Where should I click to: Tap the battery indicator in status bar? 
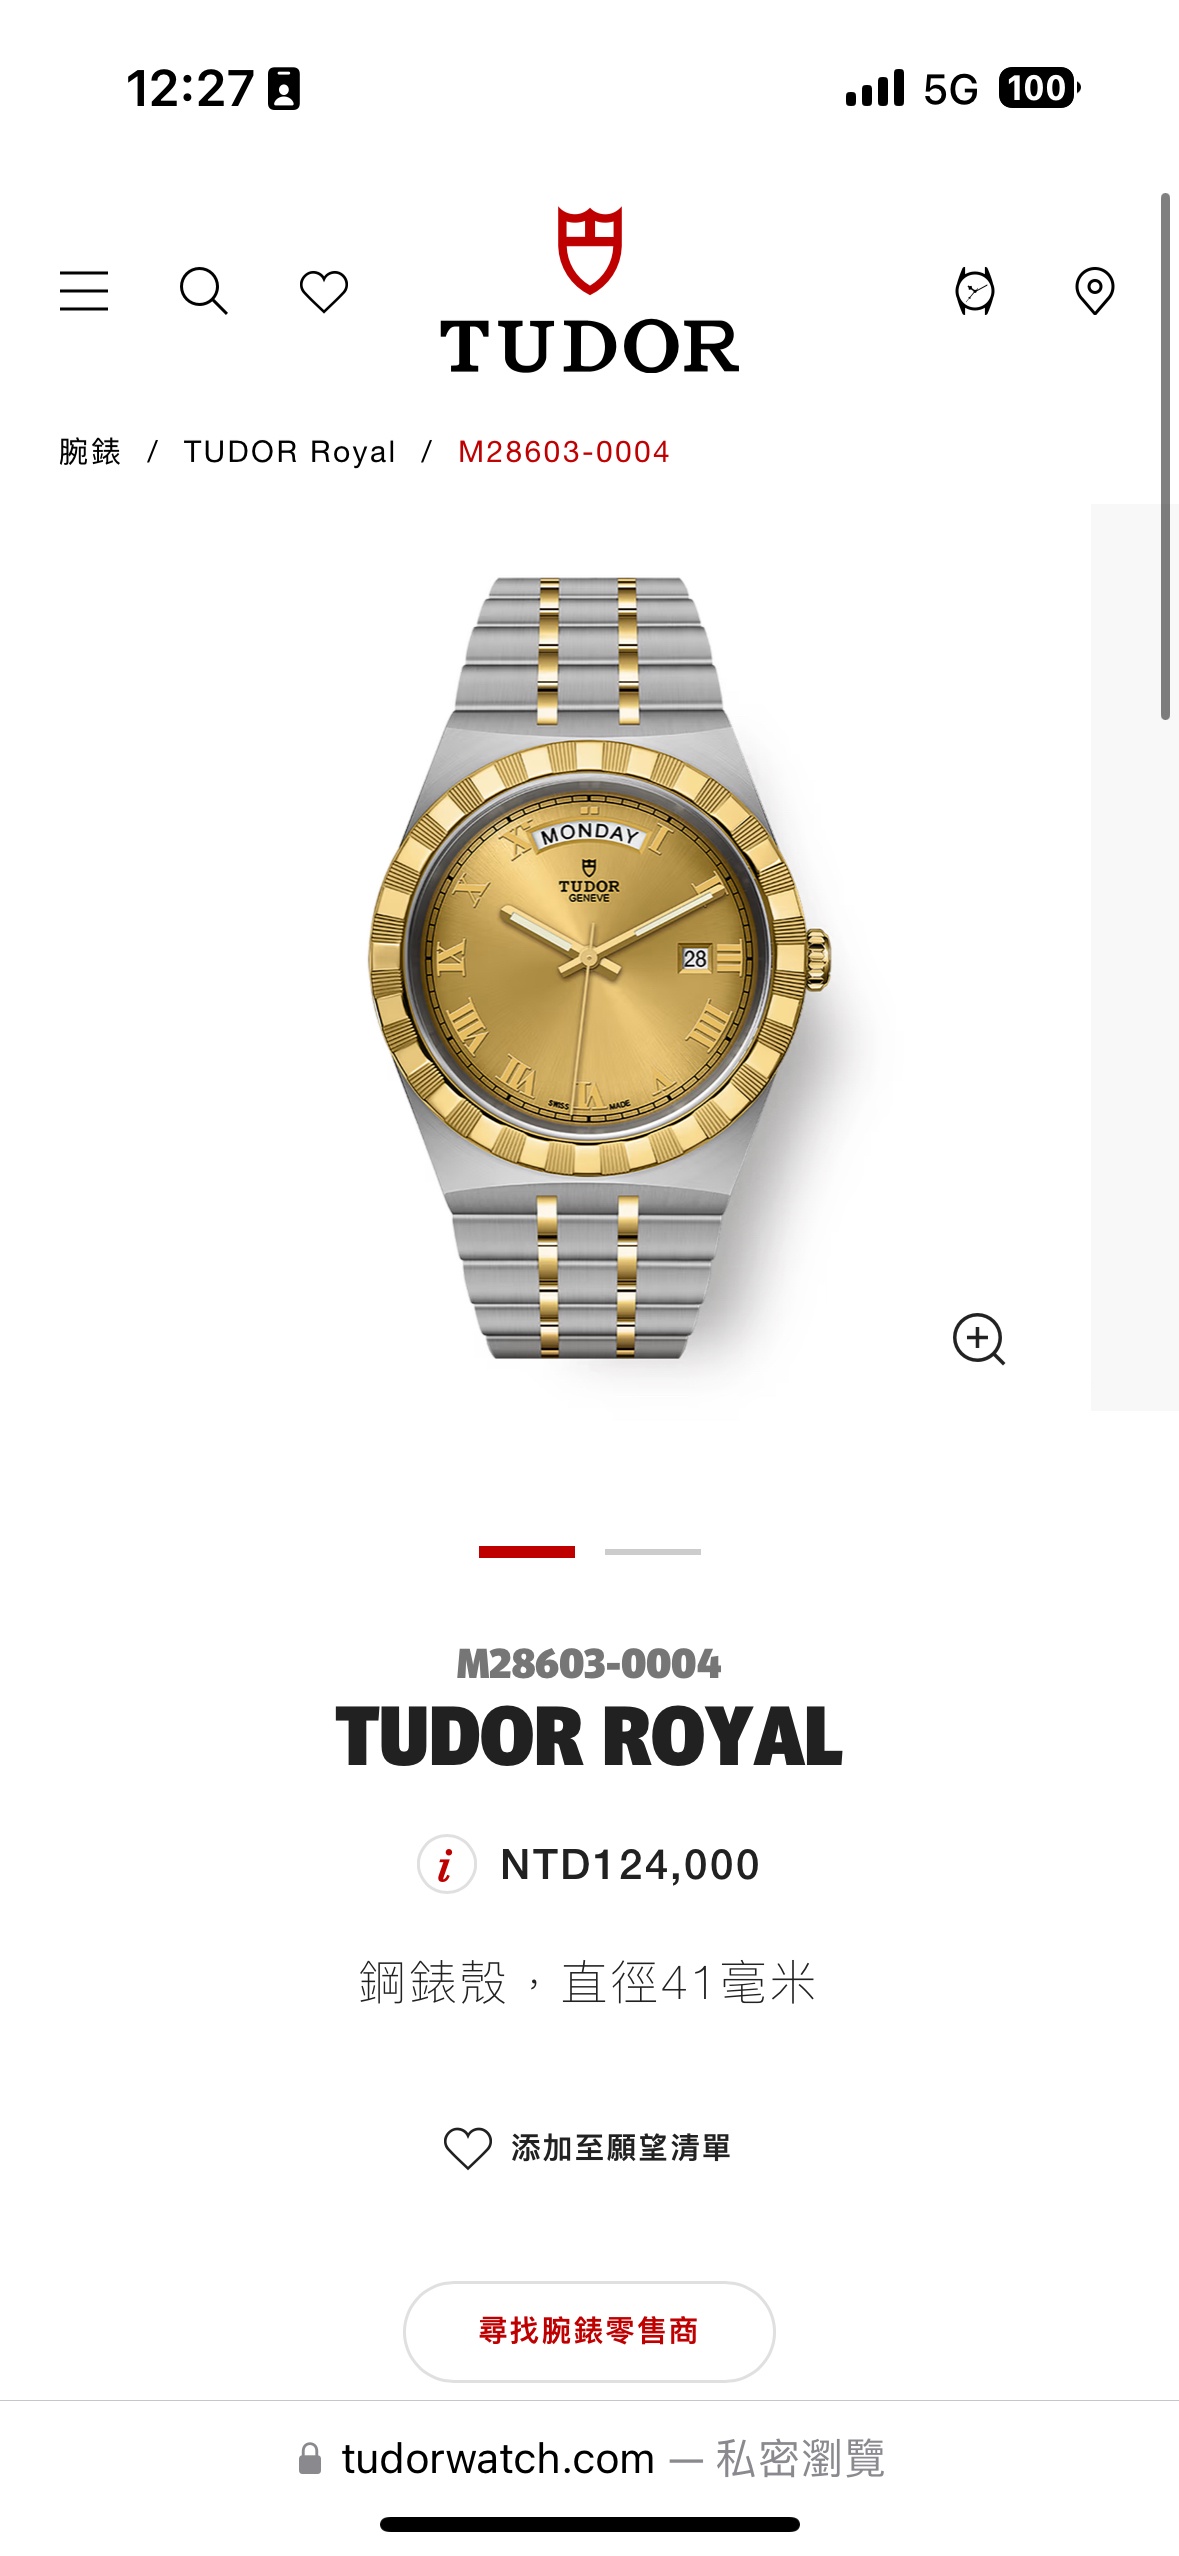(x=1039, y=88)
